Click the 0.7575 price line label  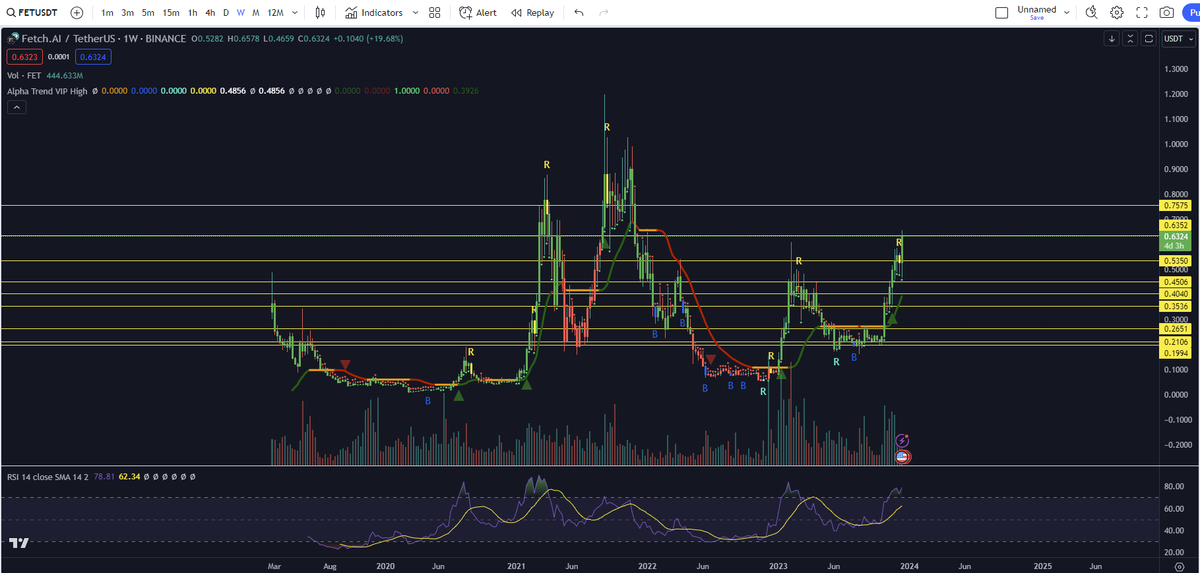pos(1174,205)
